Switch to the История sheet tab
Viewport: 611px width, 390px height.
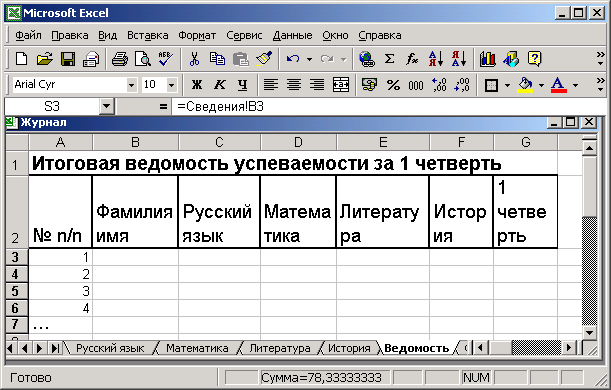(x=349, y=348)
